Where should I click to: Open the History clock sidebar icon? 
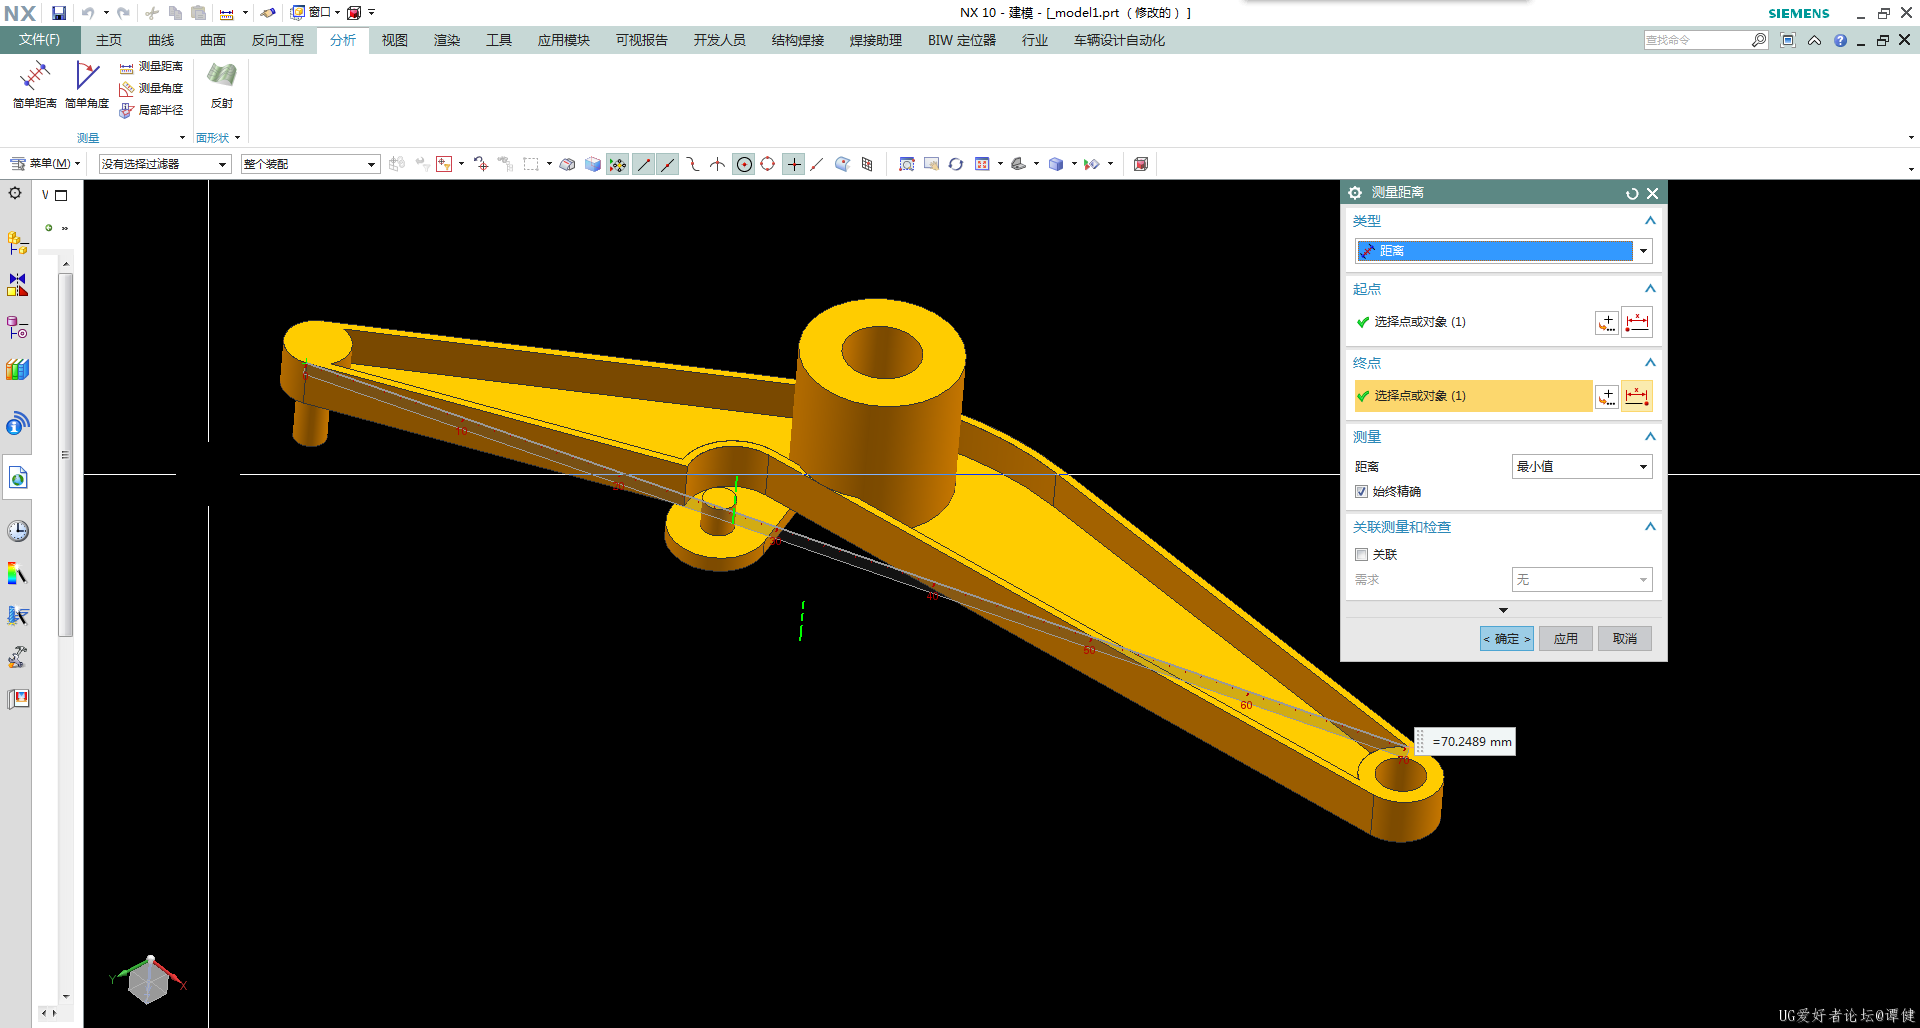tap(17, 531)
